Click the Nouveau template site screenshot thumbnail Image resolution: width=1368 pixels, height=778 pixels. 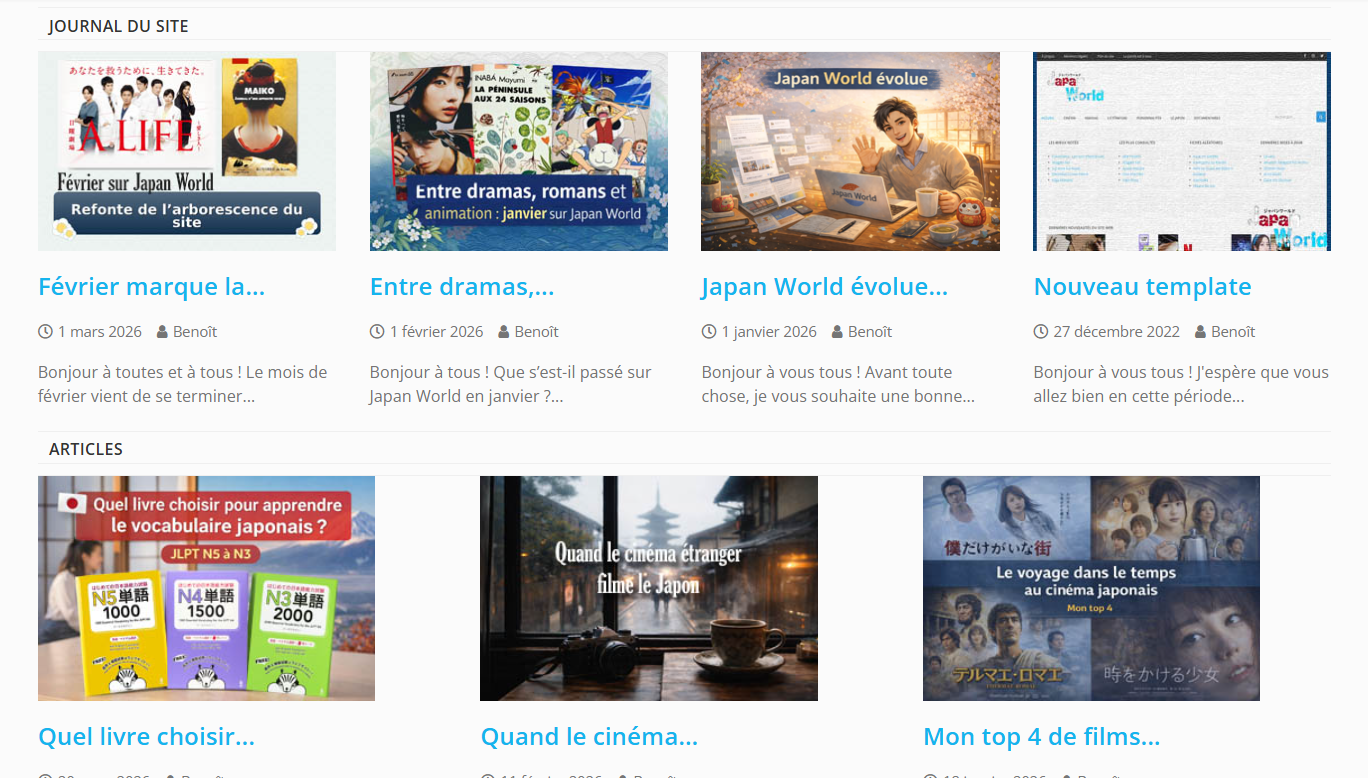click(x=1181, y=151)
